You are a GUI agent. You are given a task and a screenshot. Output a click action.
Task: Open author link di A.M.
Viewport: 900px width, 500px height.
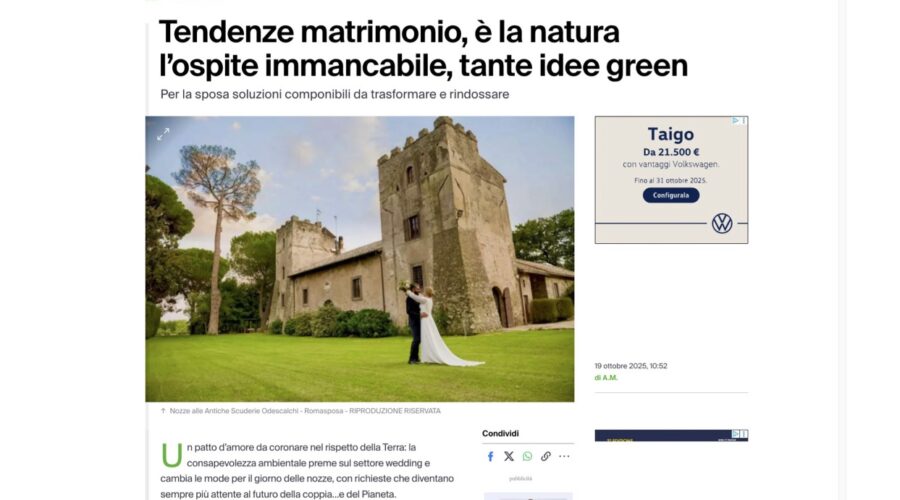(606, 378)
